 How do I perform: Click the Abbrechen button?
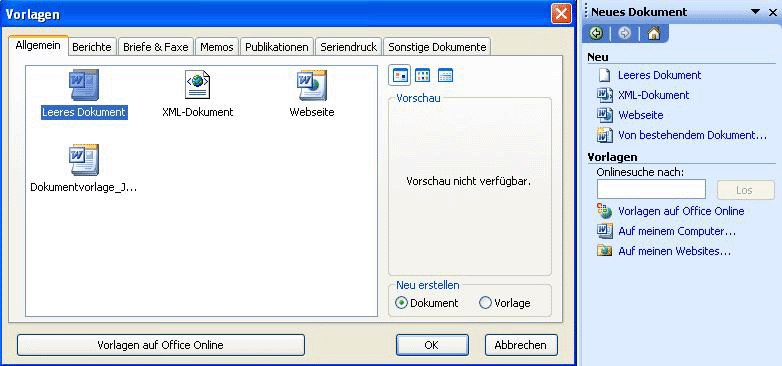pos(521,345)
